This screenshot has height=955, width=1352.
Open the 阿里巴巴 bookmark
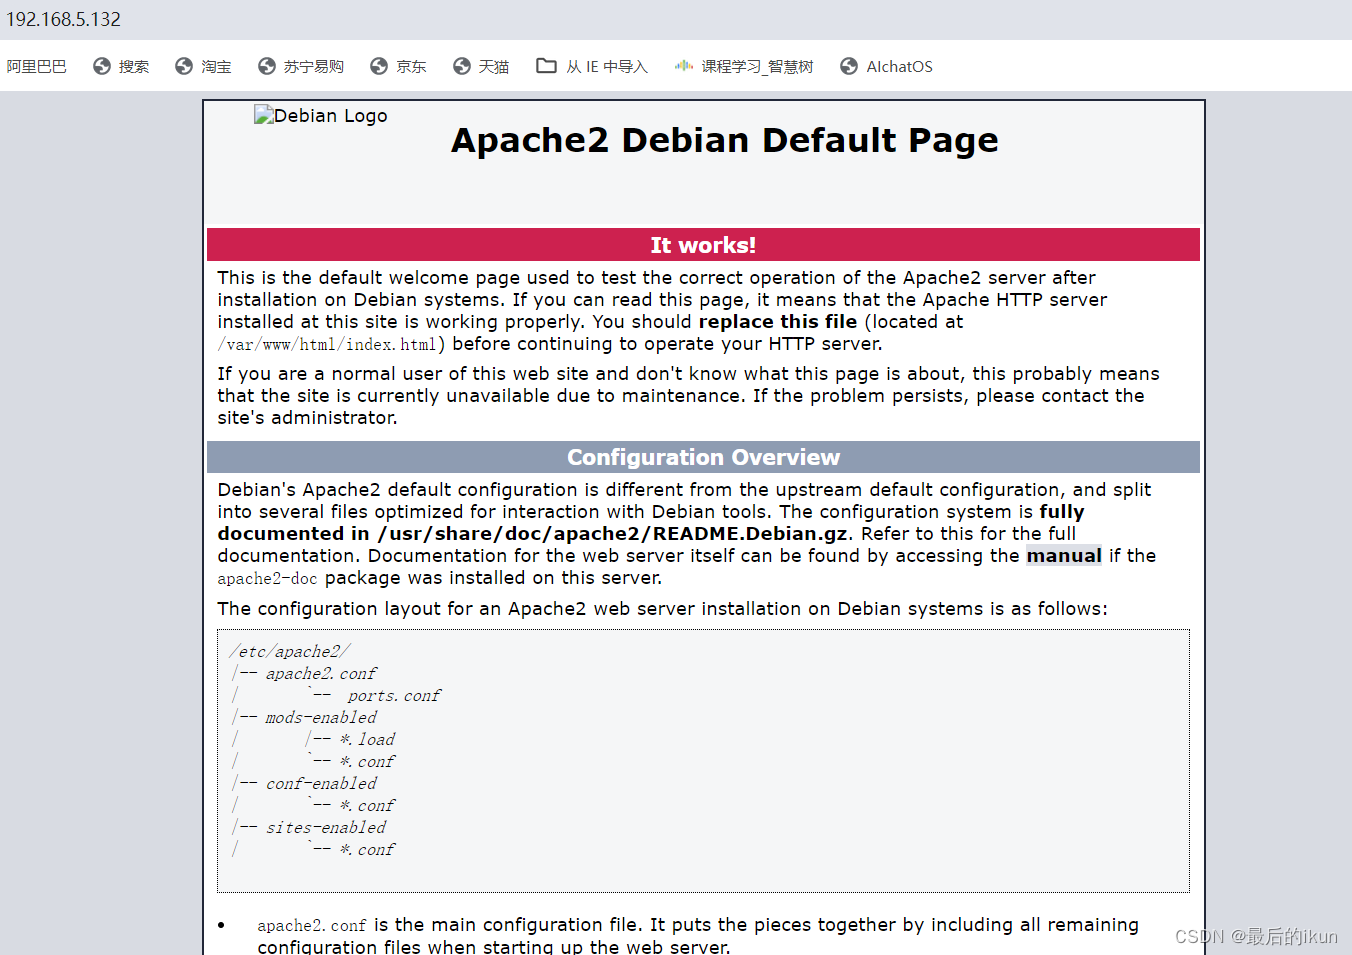pos(37,66)
